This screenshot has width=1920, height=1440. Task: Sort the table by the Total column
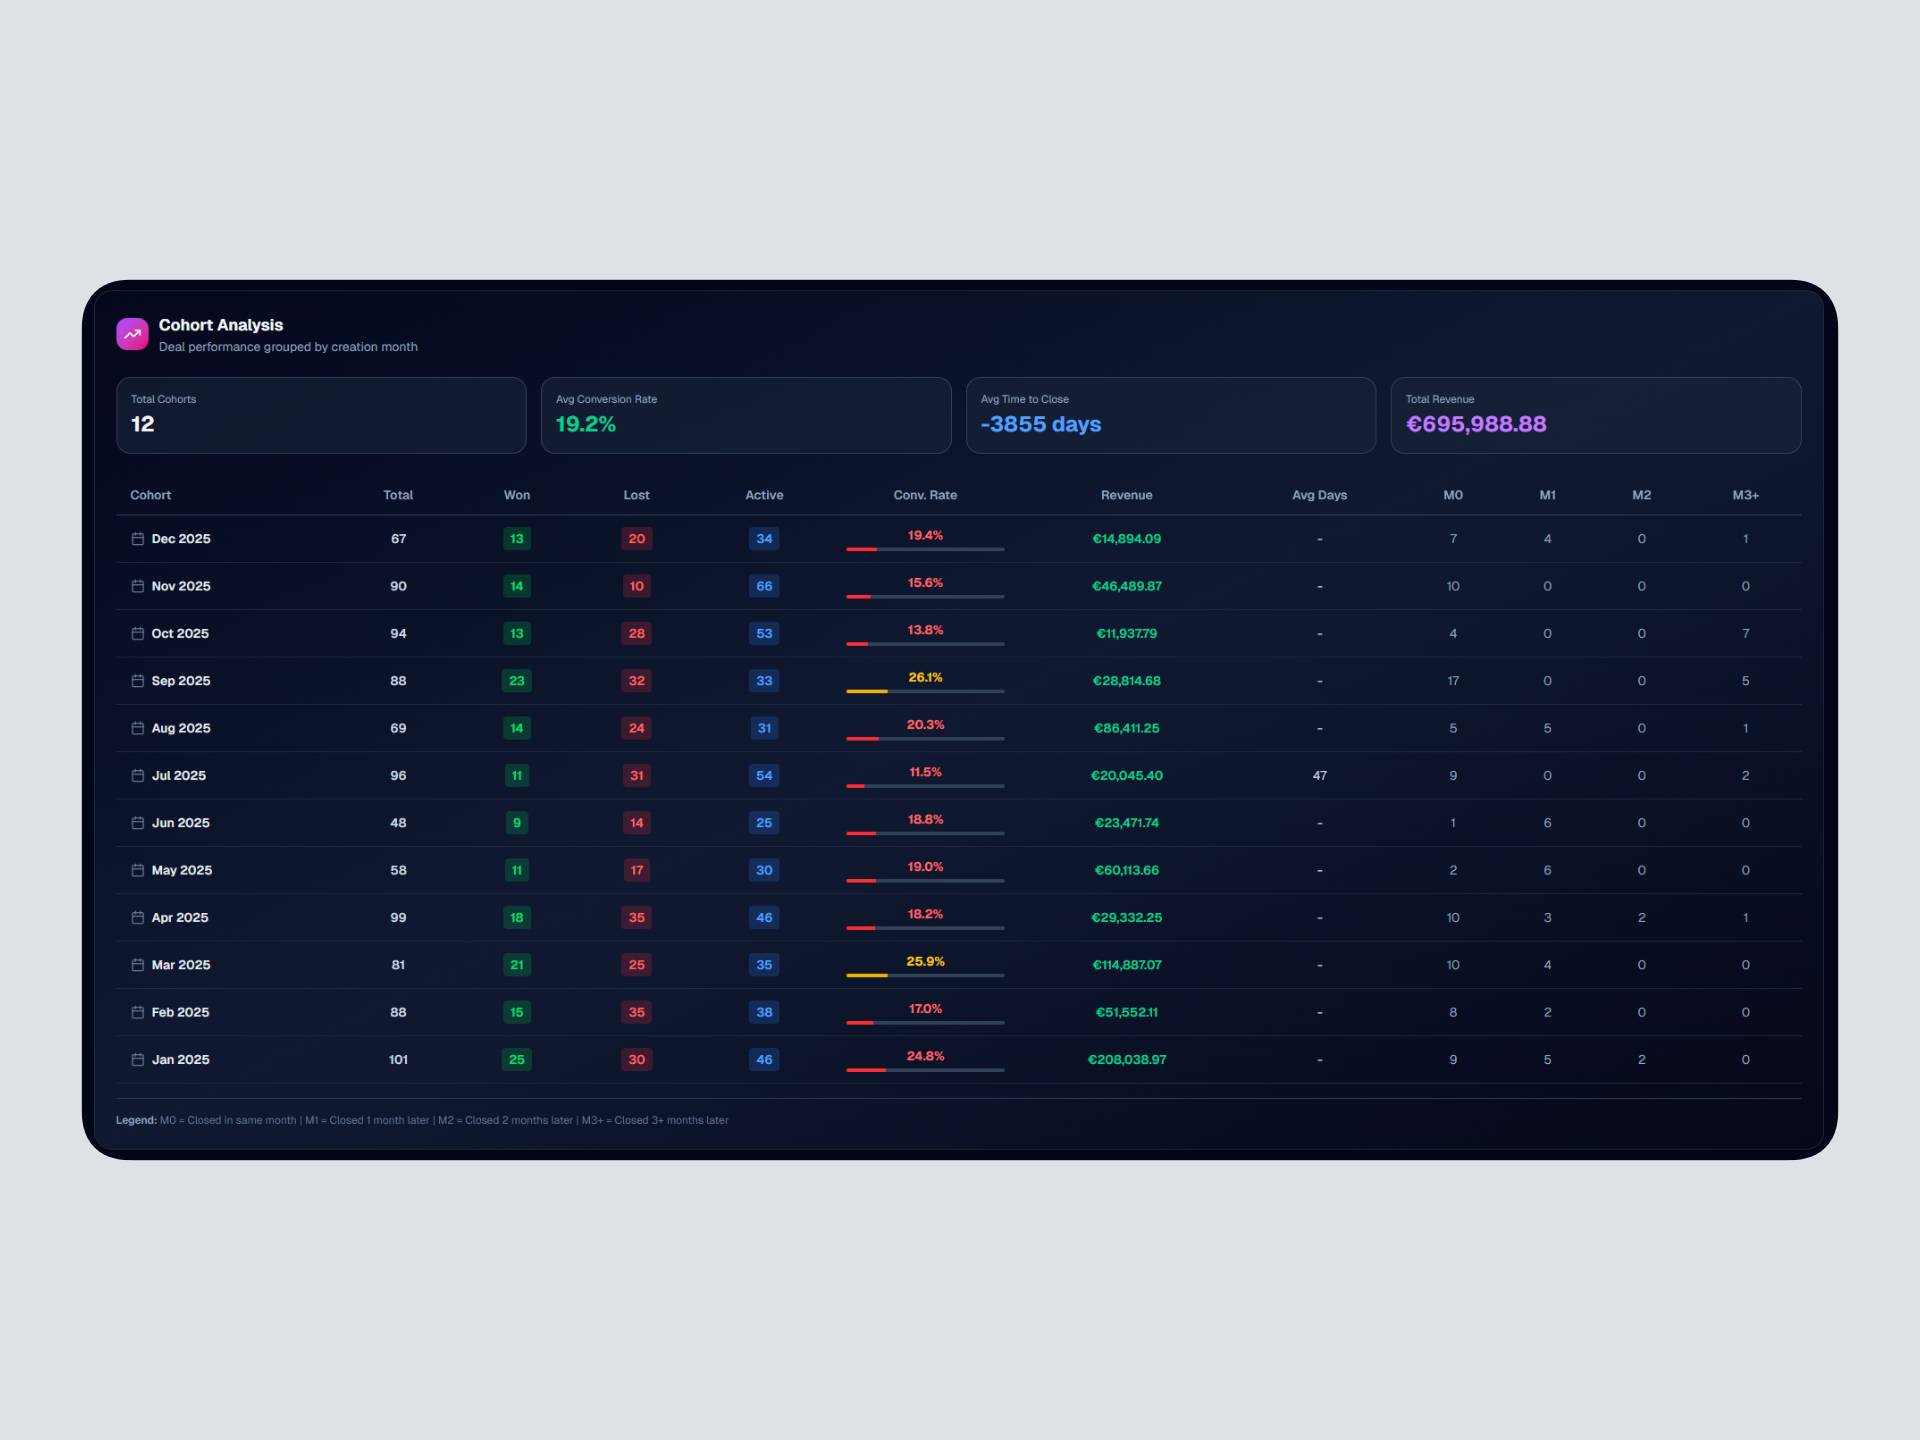(398, 494)
